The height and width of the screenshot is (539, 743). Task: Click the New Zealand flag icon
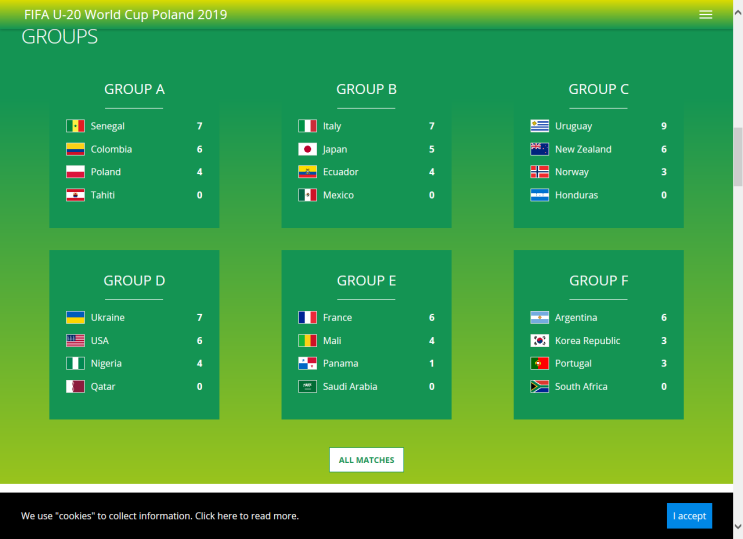[540, 149]
